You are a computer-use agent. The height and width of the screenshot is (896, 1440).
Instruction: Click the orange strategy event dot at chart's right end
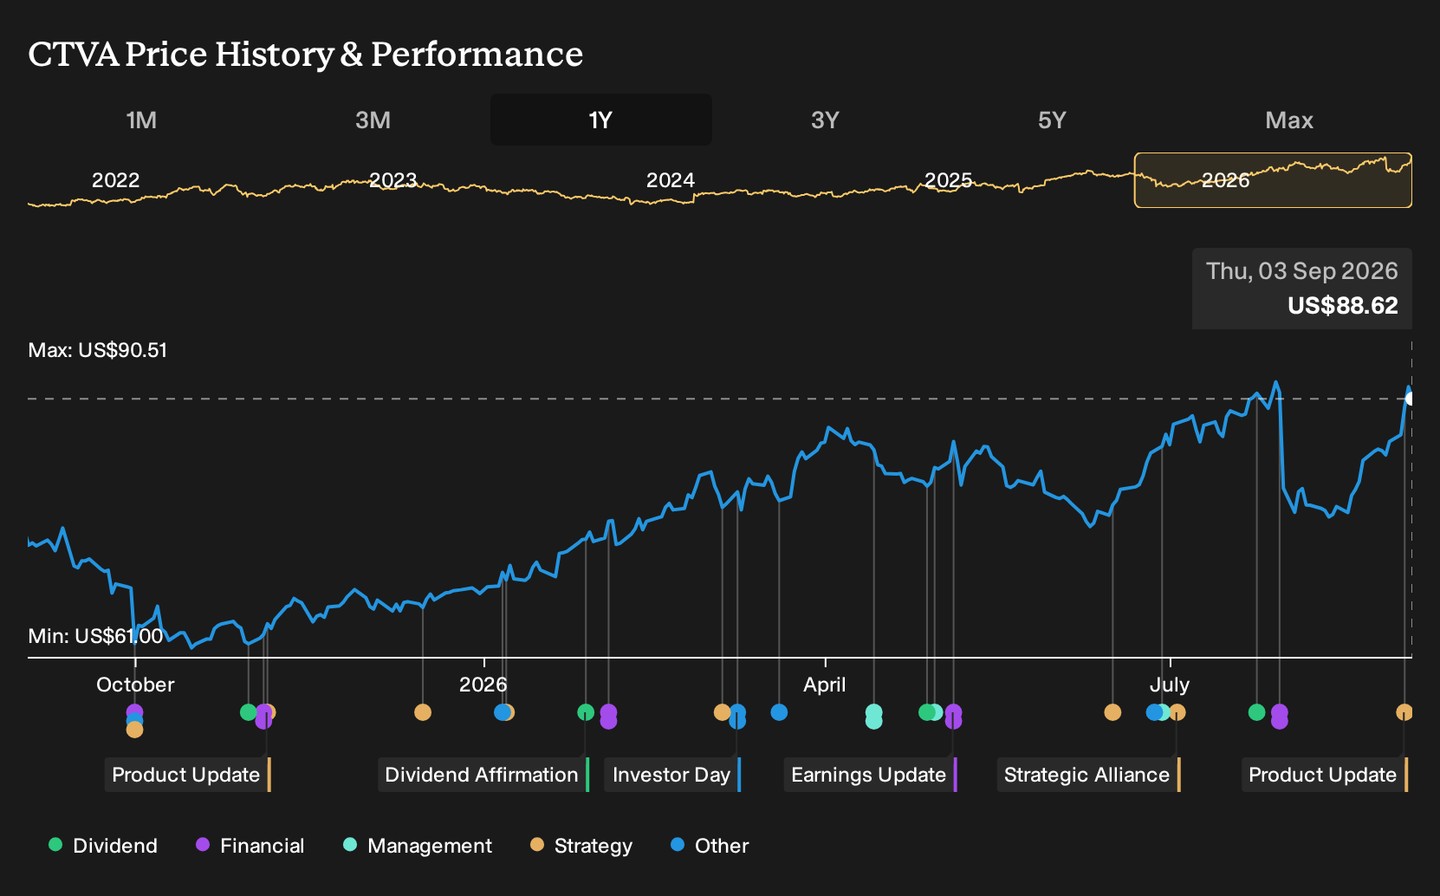click(x=1404, y=712)
